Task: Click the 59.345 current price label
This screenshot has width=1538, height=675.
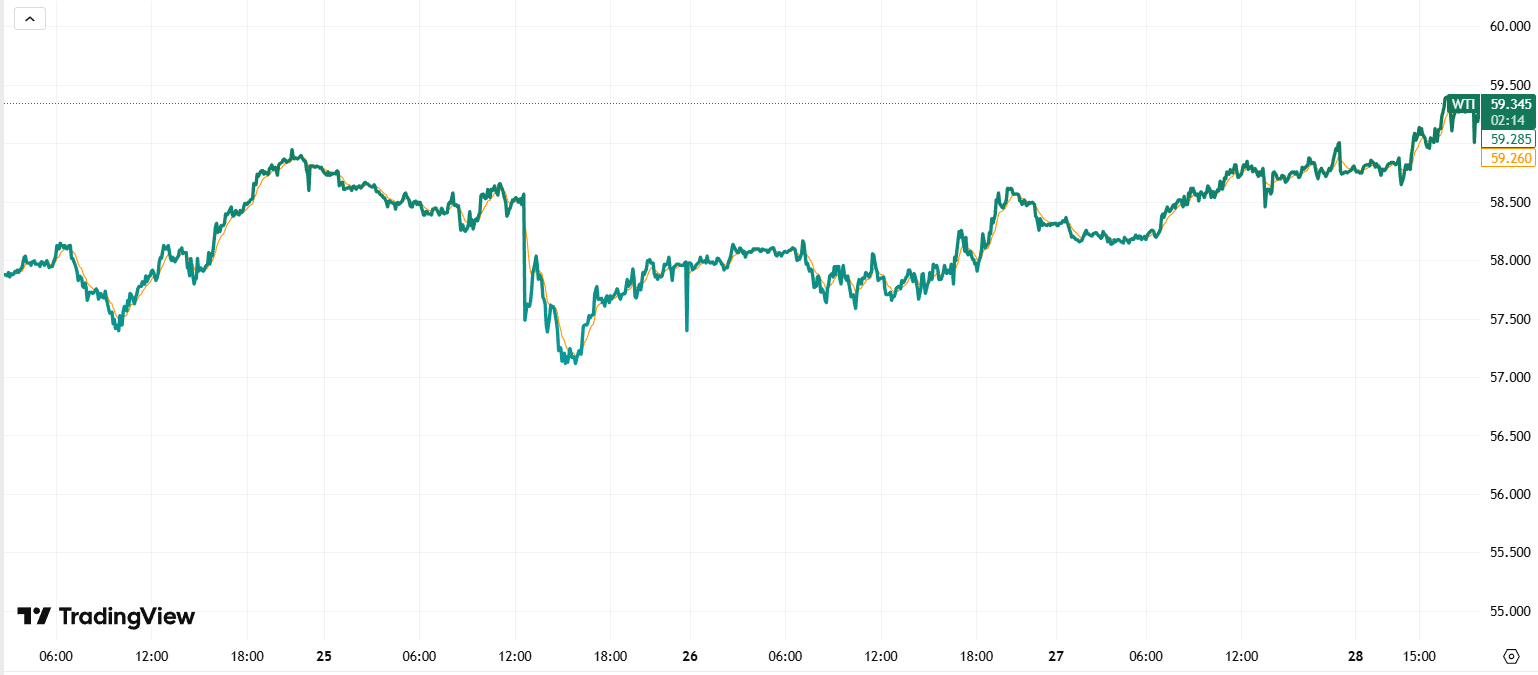Action: (1508, 104)
